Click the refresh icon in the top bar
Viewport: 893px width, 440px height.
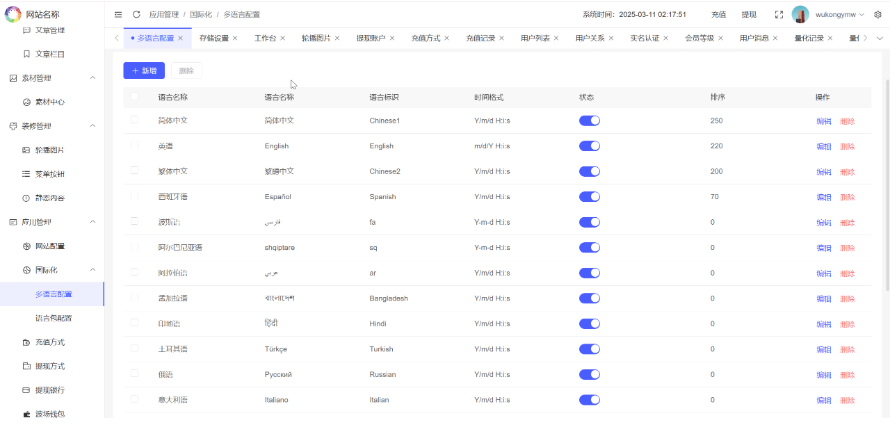pyautogui.click(x=136, y=15)
